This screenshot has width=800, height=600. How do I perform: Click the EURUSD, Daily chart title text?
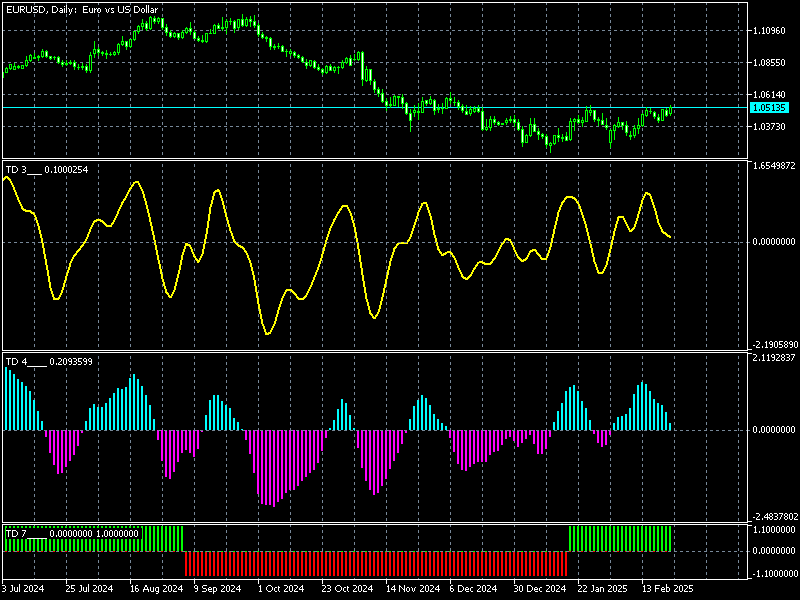click(82, 10)
